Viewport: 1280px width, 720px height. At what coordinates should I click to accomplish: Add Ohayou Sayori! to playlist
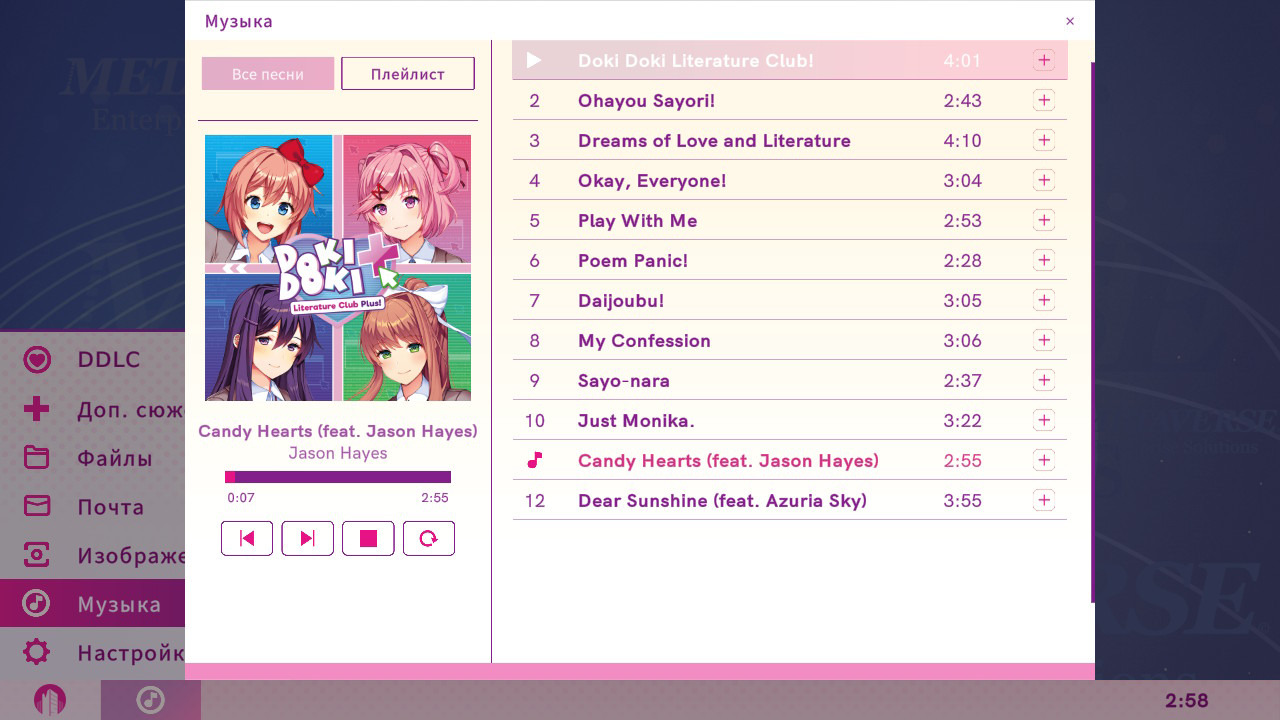(1043, 100)
